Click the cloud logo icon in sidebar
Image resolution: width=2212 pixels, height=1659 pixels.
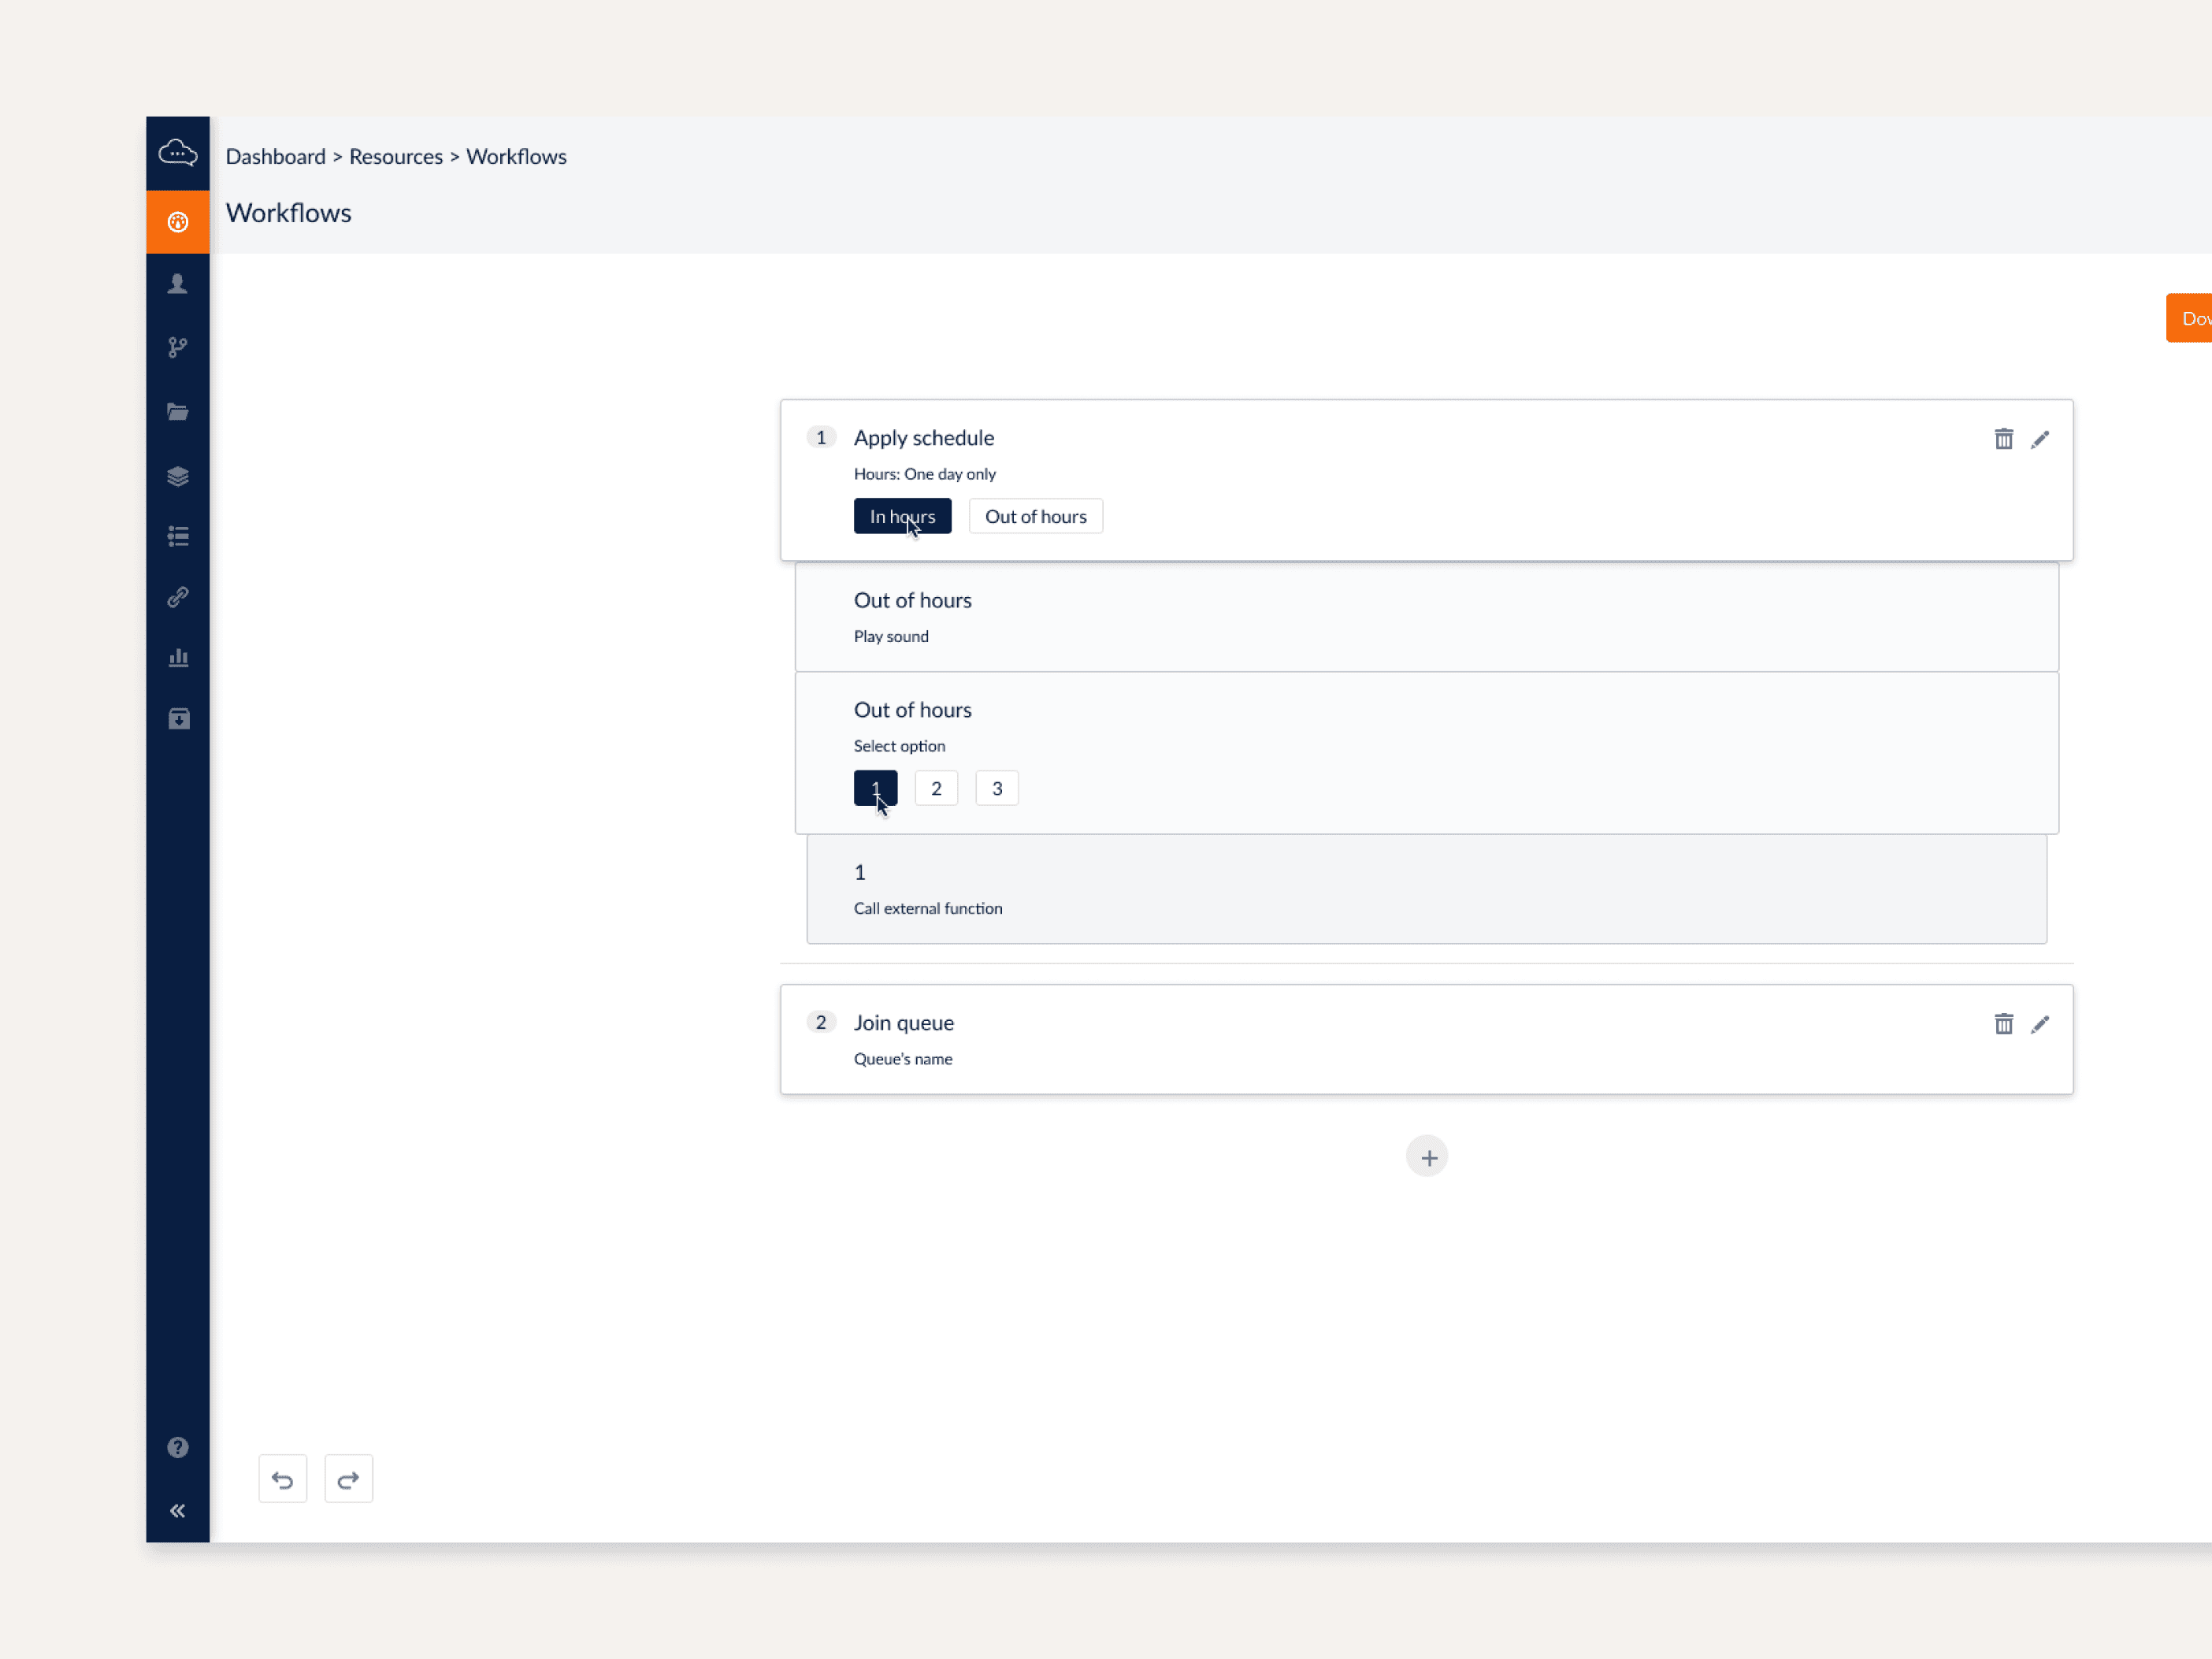(x=178, y=153)
